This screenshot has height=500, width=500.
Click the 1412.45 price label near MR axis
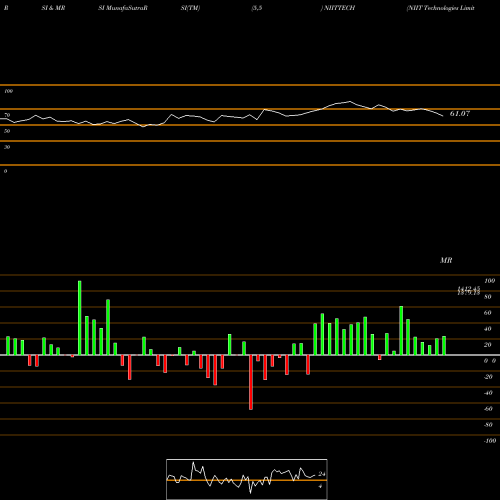pyautogui.click(x=468, y=289)
